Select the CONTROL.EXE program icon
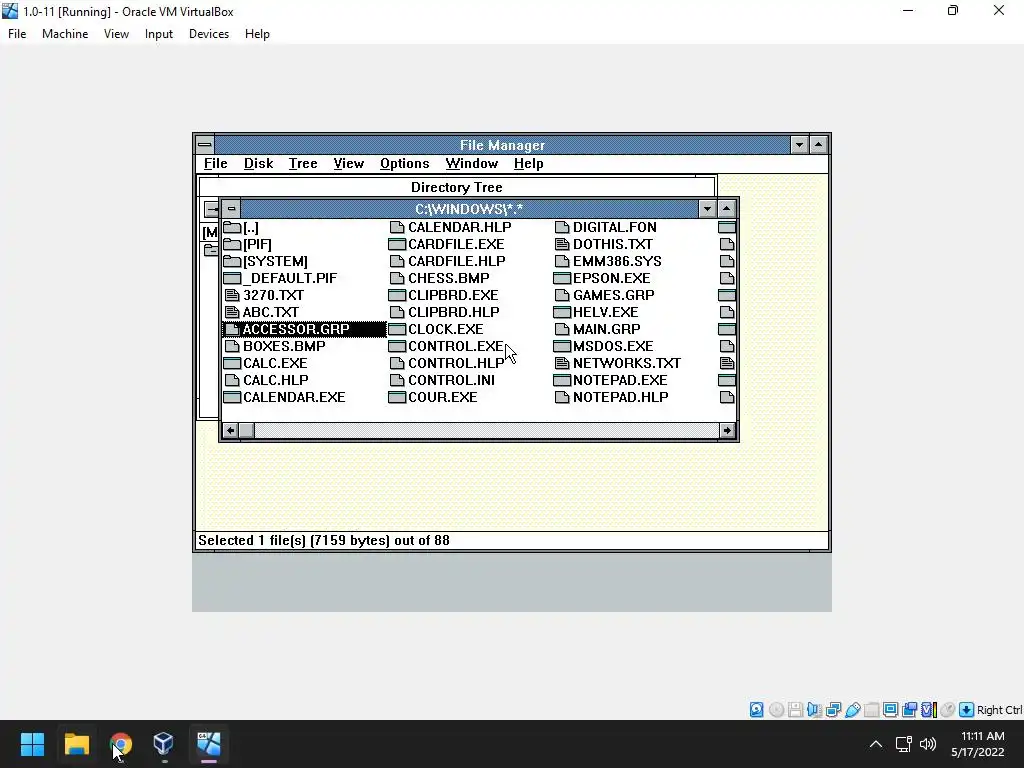The image size is (1024, 768). coord(397,346)
